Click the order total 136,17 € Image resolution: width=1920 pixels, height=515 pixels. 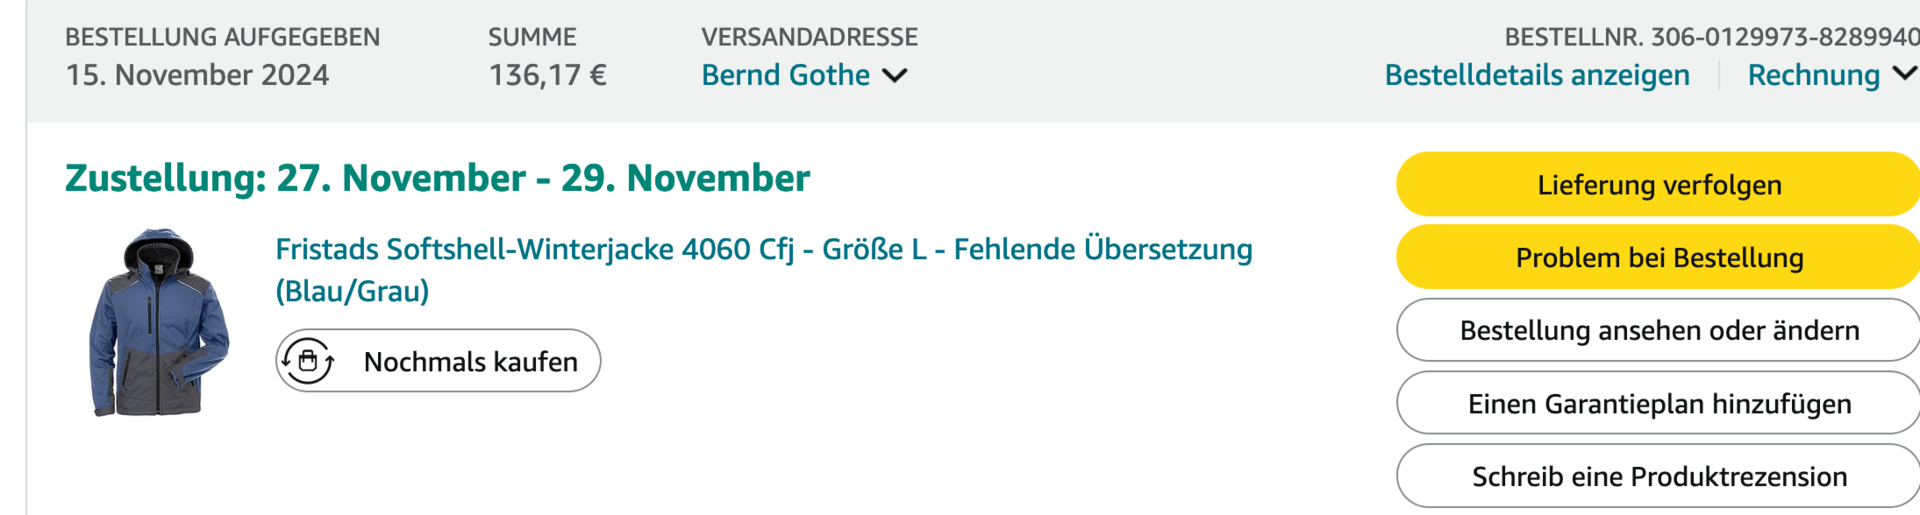coord(547,75)
